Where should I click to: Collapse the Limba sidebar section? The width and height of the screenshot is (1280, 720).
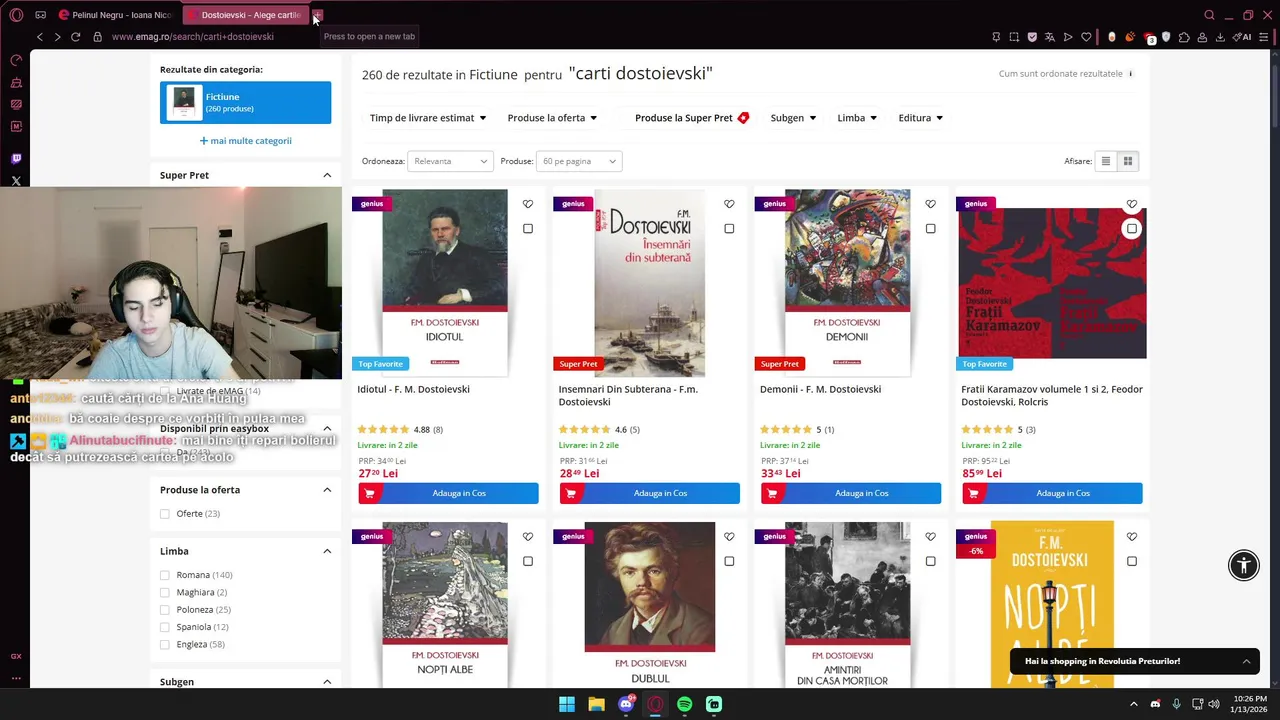coord(327,551)
